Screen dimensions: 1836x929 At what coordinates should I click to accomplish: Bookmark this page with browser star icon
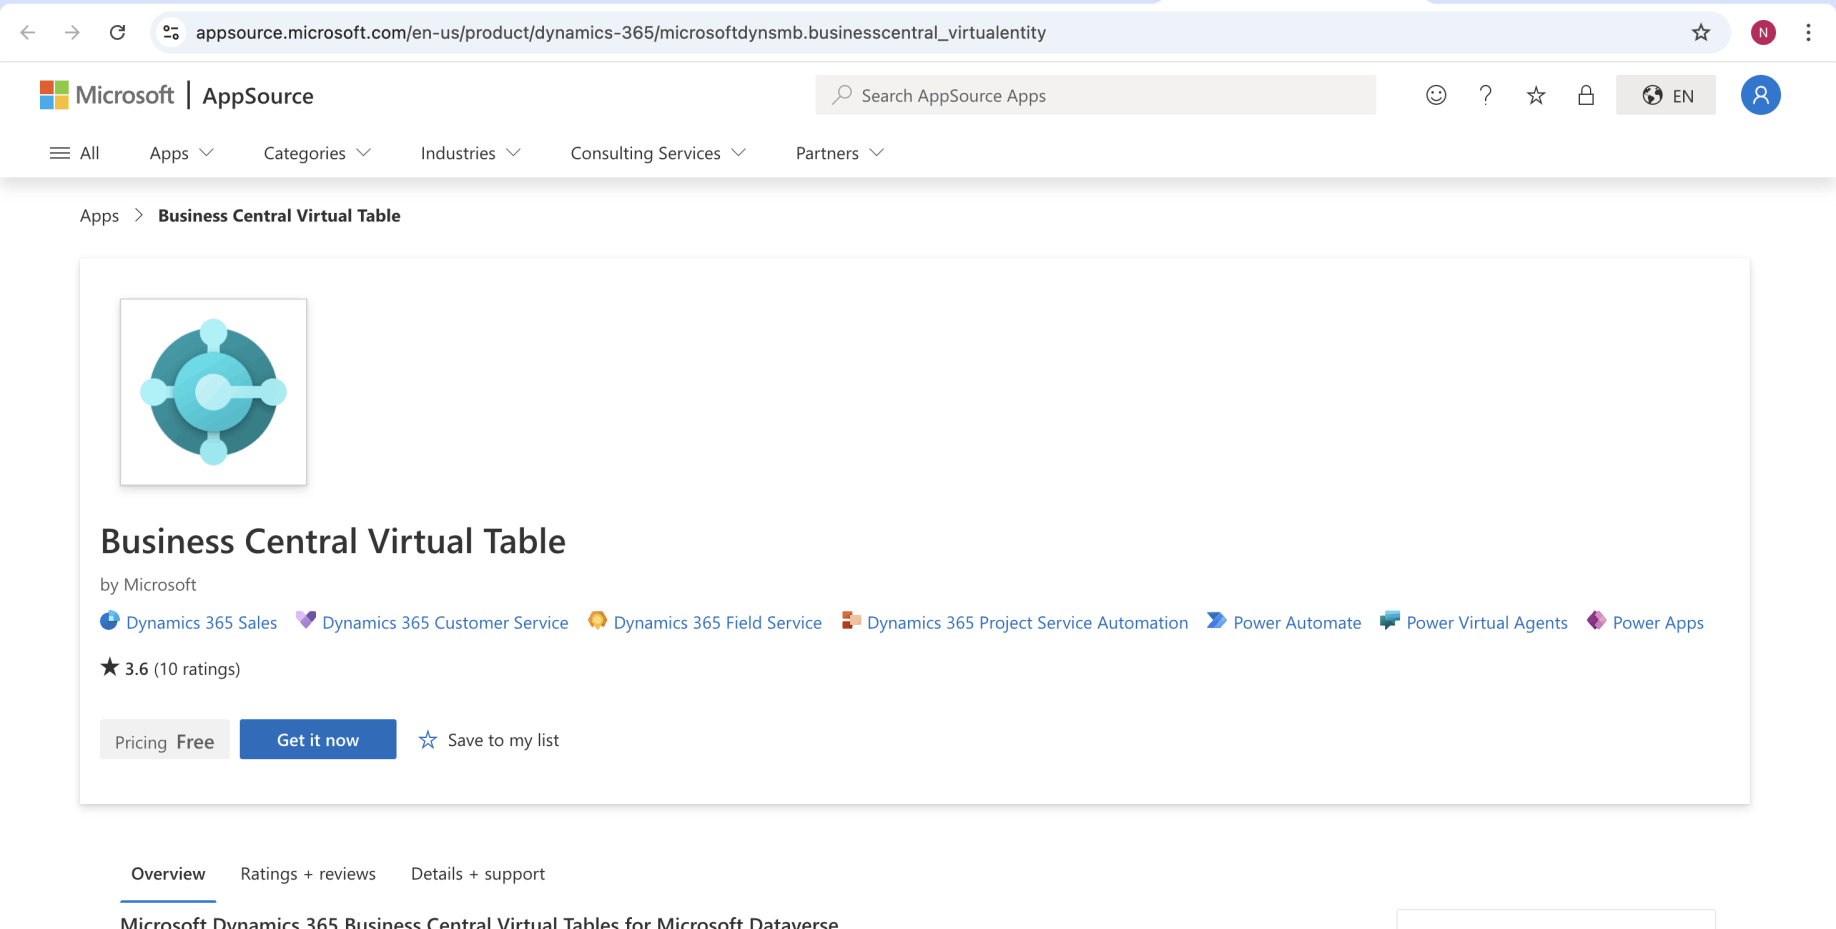1701,32
